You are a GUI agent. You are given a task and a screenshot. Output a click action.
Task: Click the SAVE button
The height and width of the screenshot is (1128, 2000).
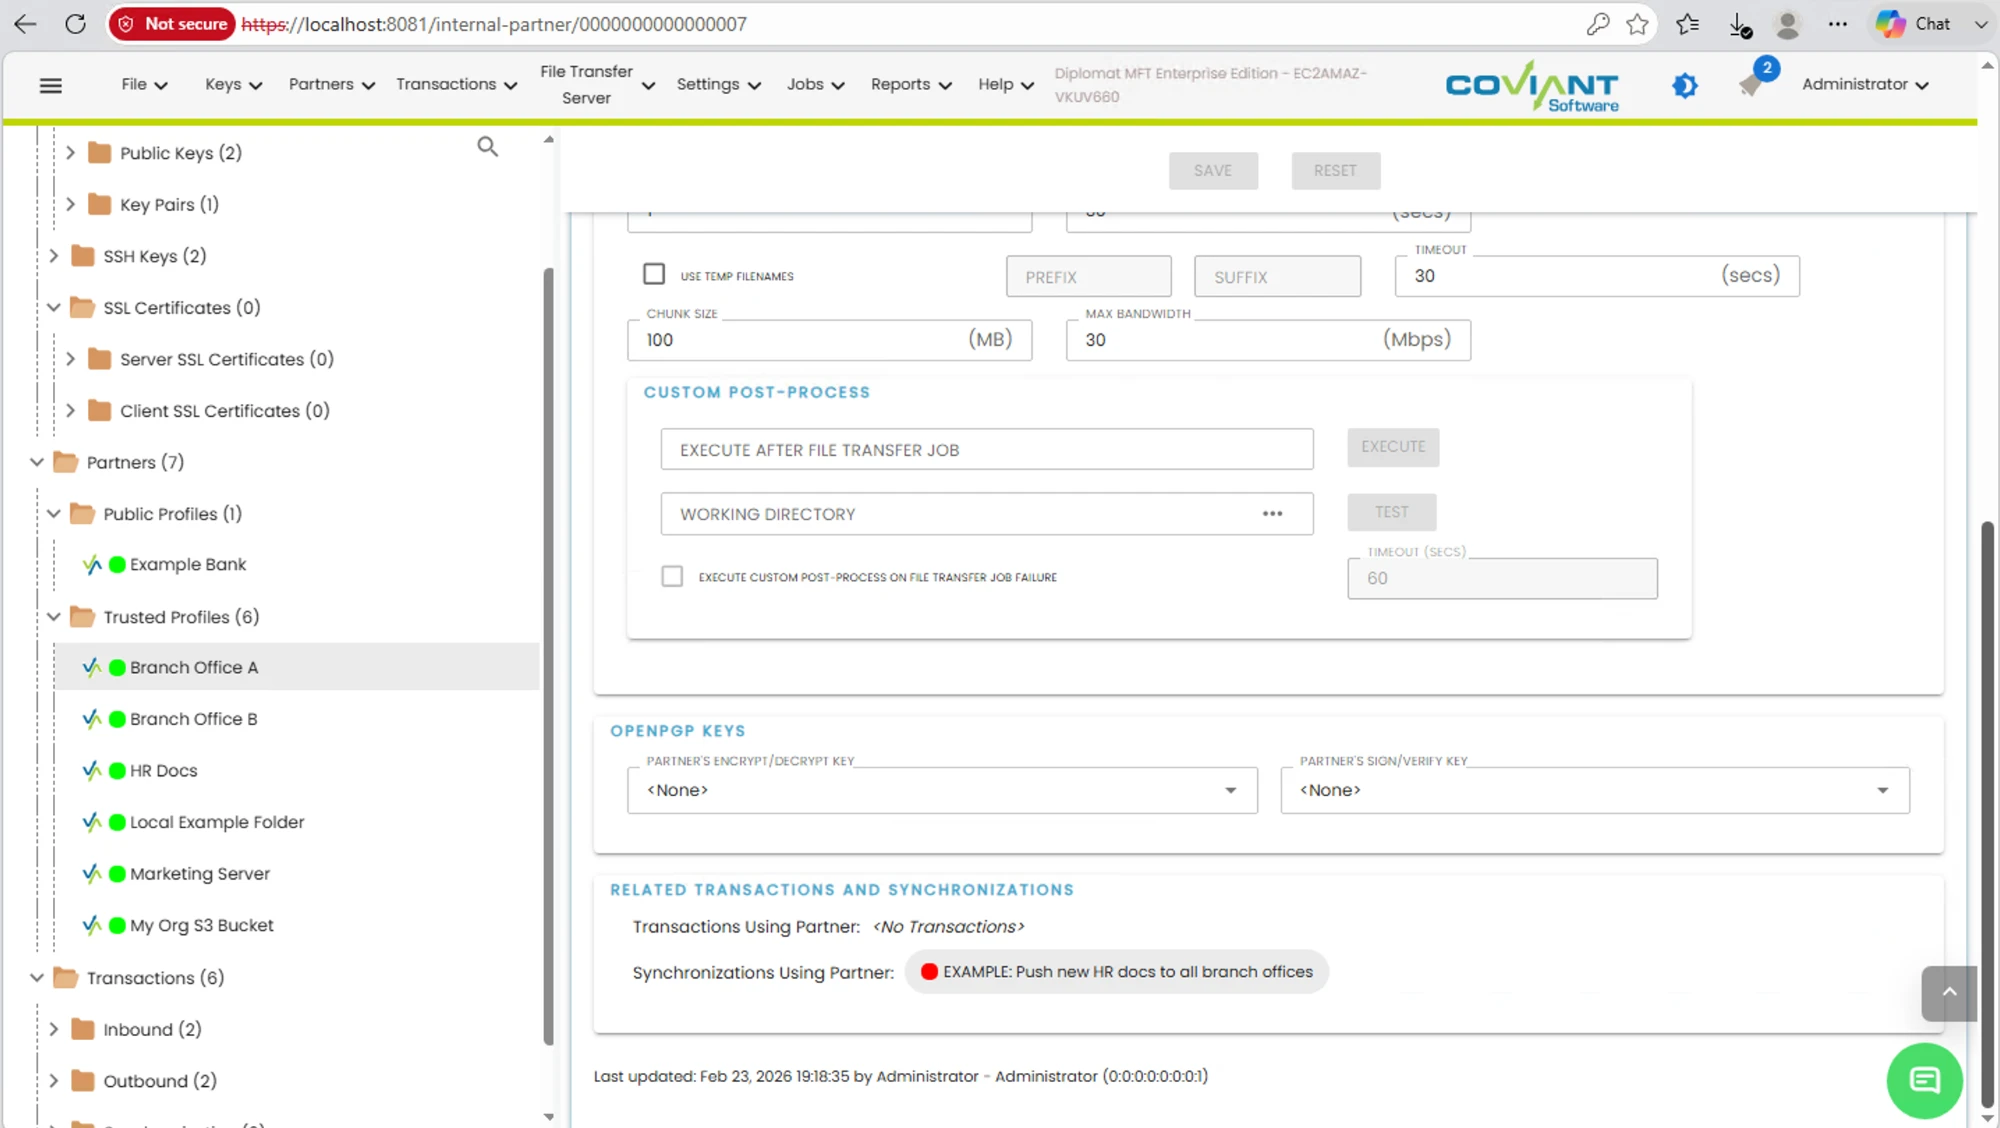(x=1213, y=171)
